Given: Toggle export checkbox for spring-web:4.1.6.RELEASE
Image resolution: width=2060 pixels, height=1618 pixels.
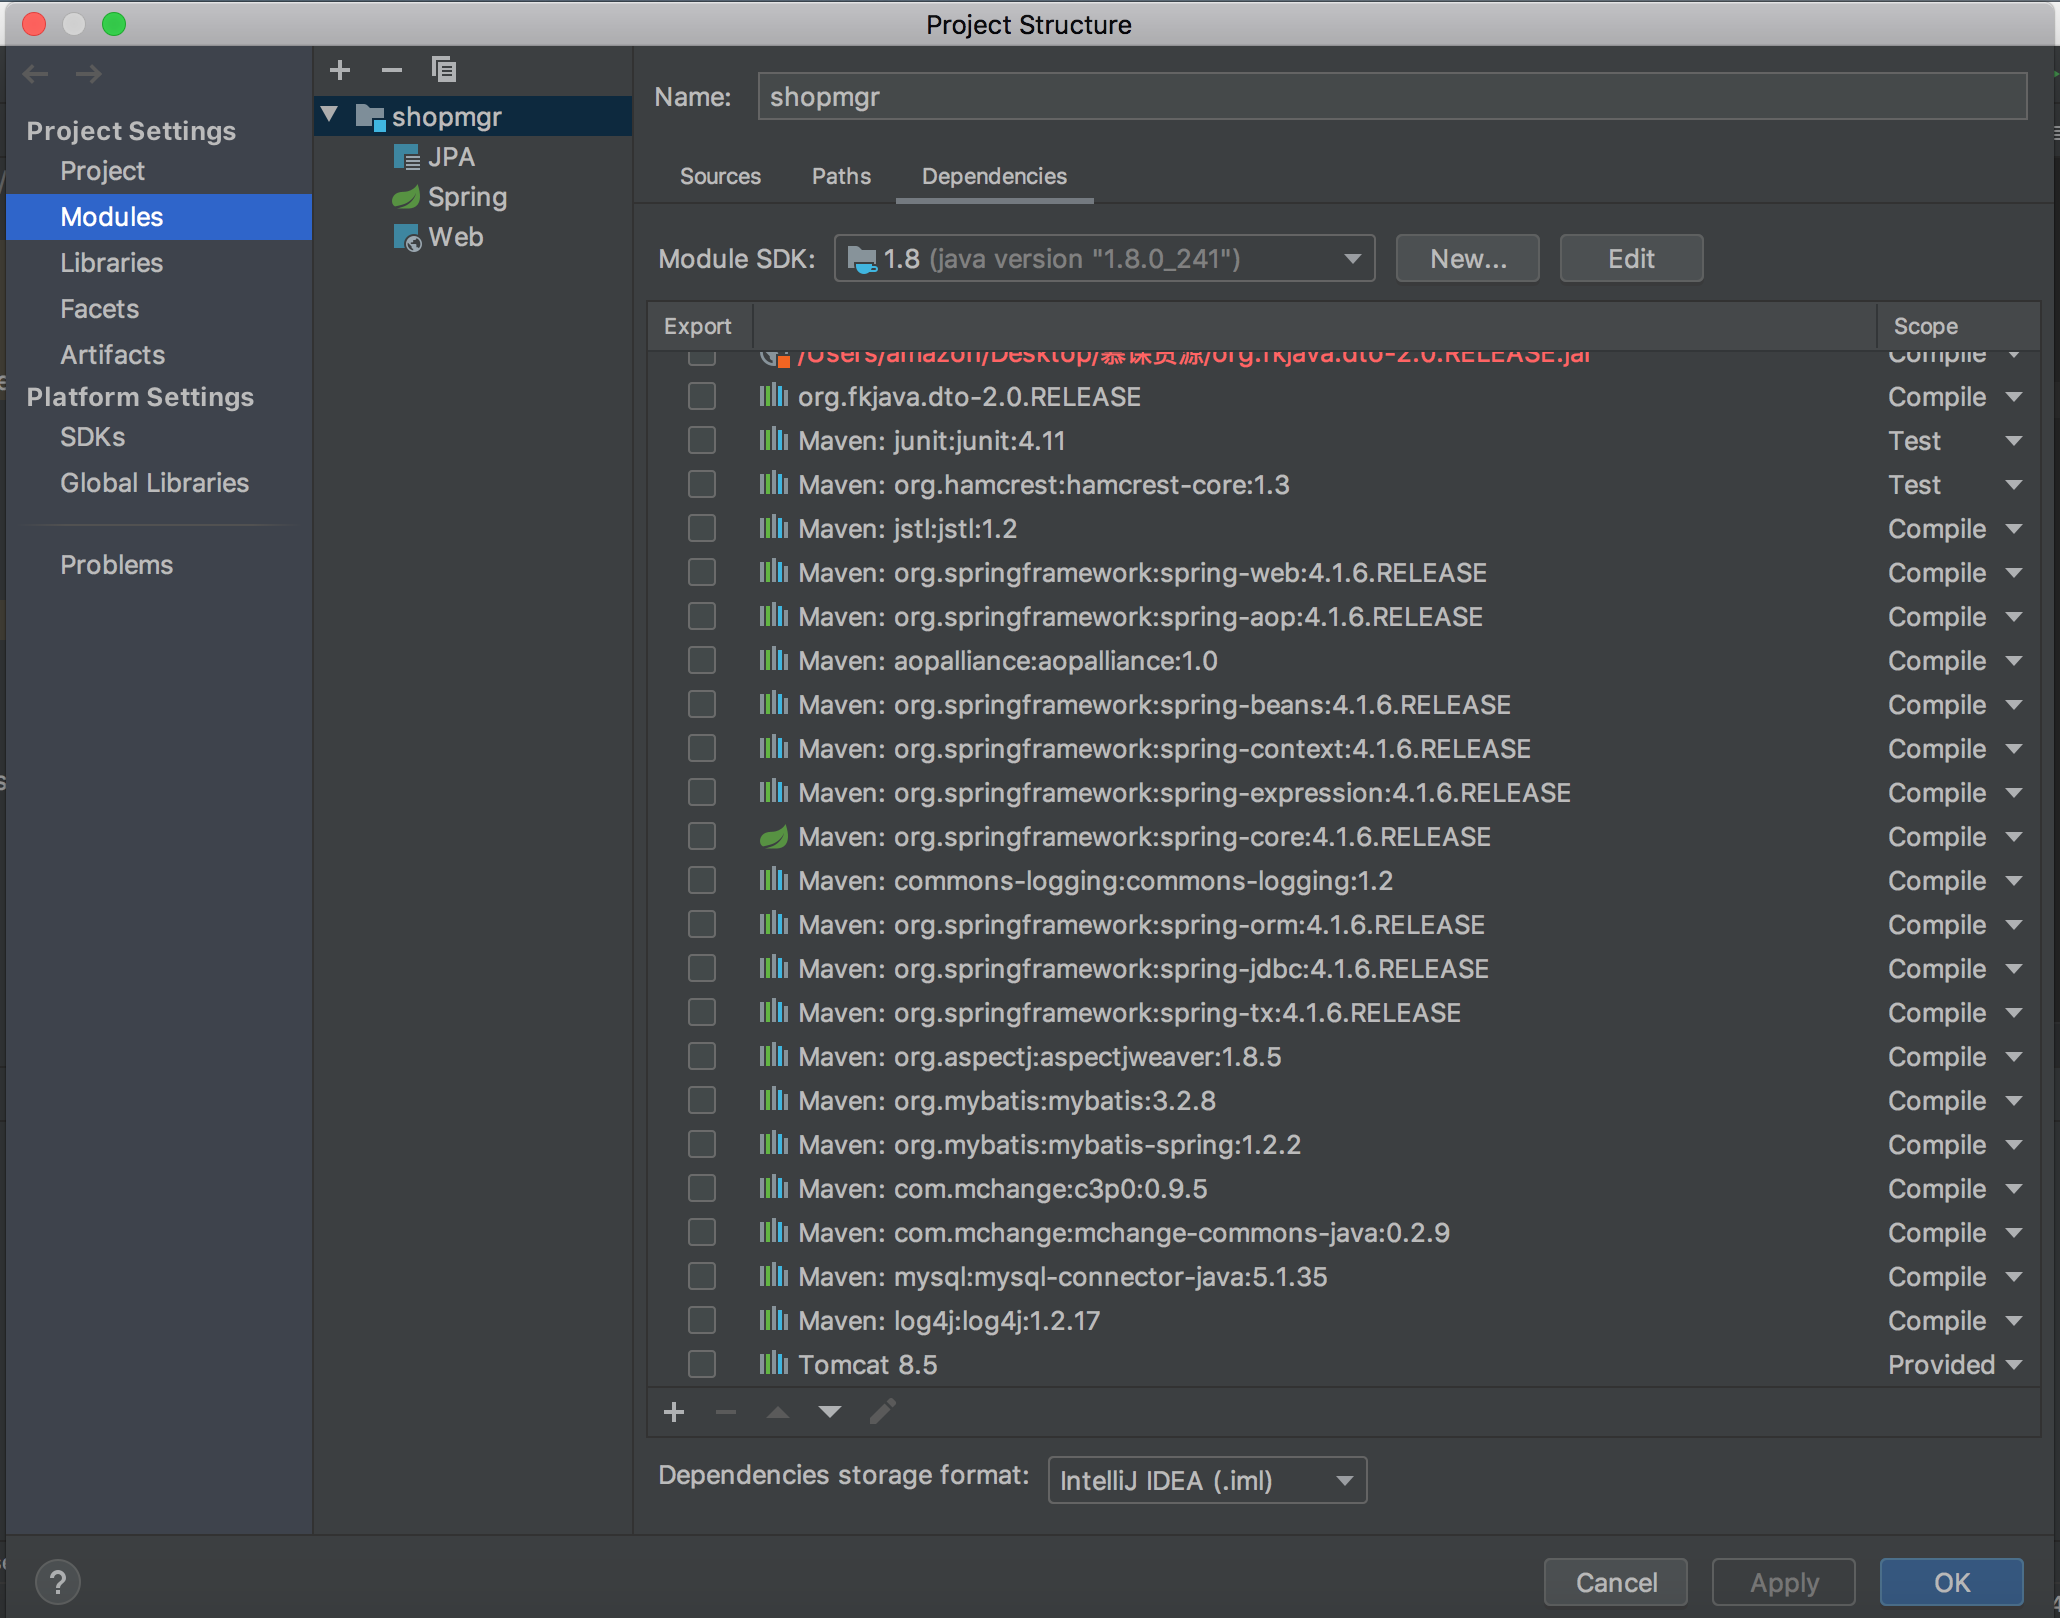Looking at the screenshot, I should click(702, 573).
